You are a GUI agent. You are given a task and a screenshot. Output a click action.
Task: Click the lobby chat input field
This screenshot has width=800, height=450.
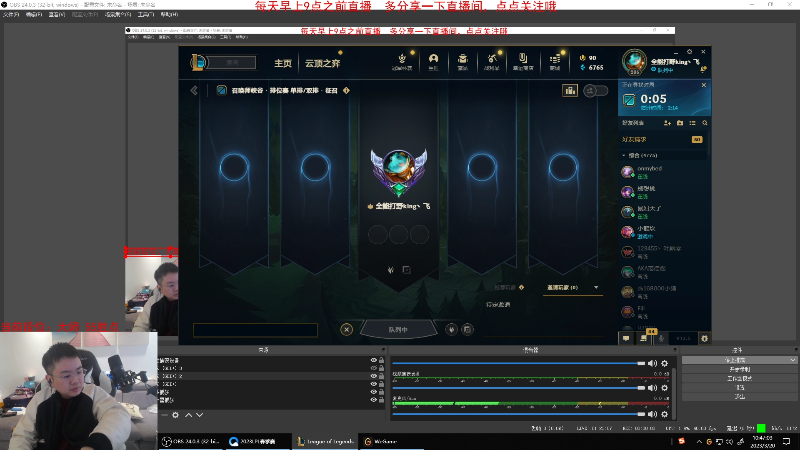click(x=255, y=330)
